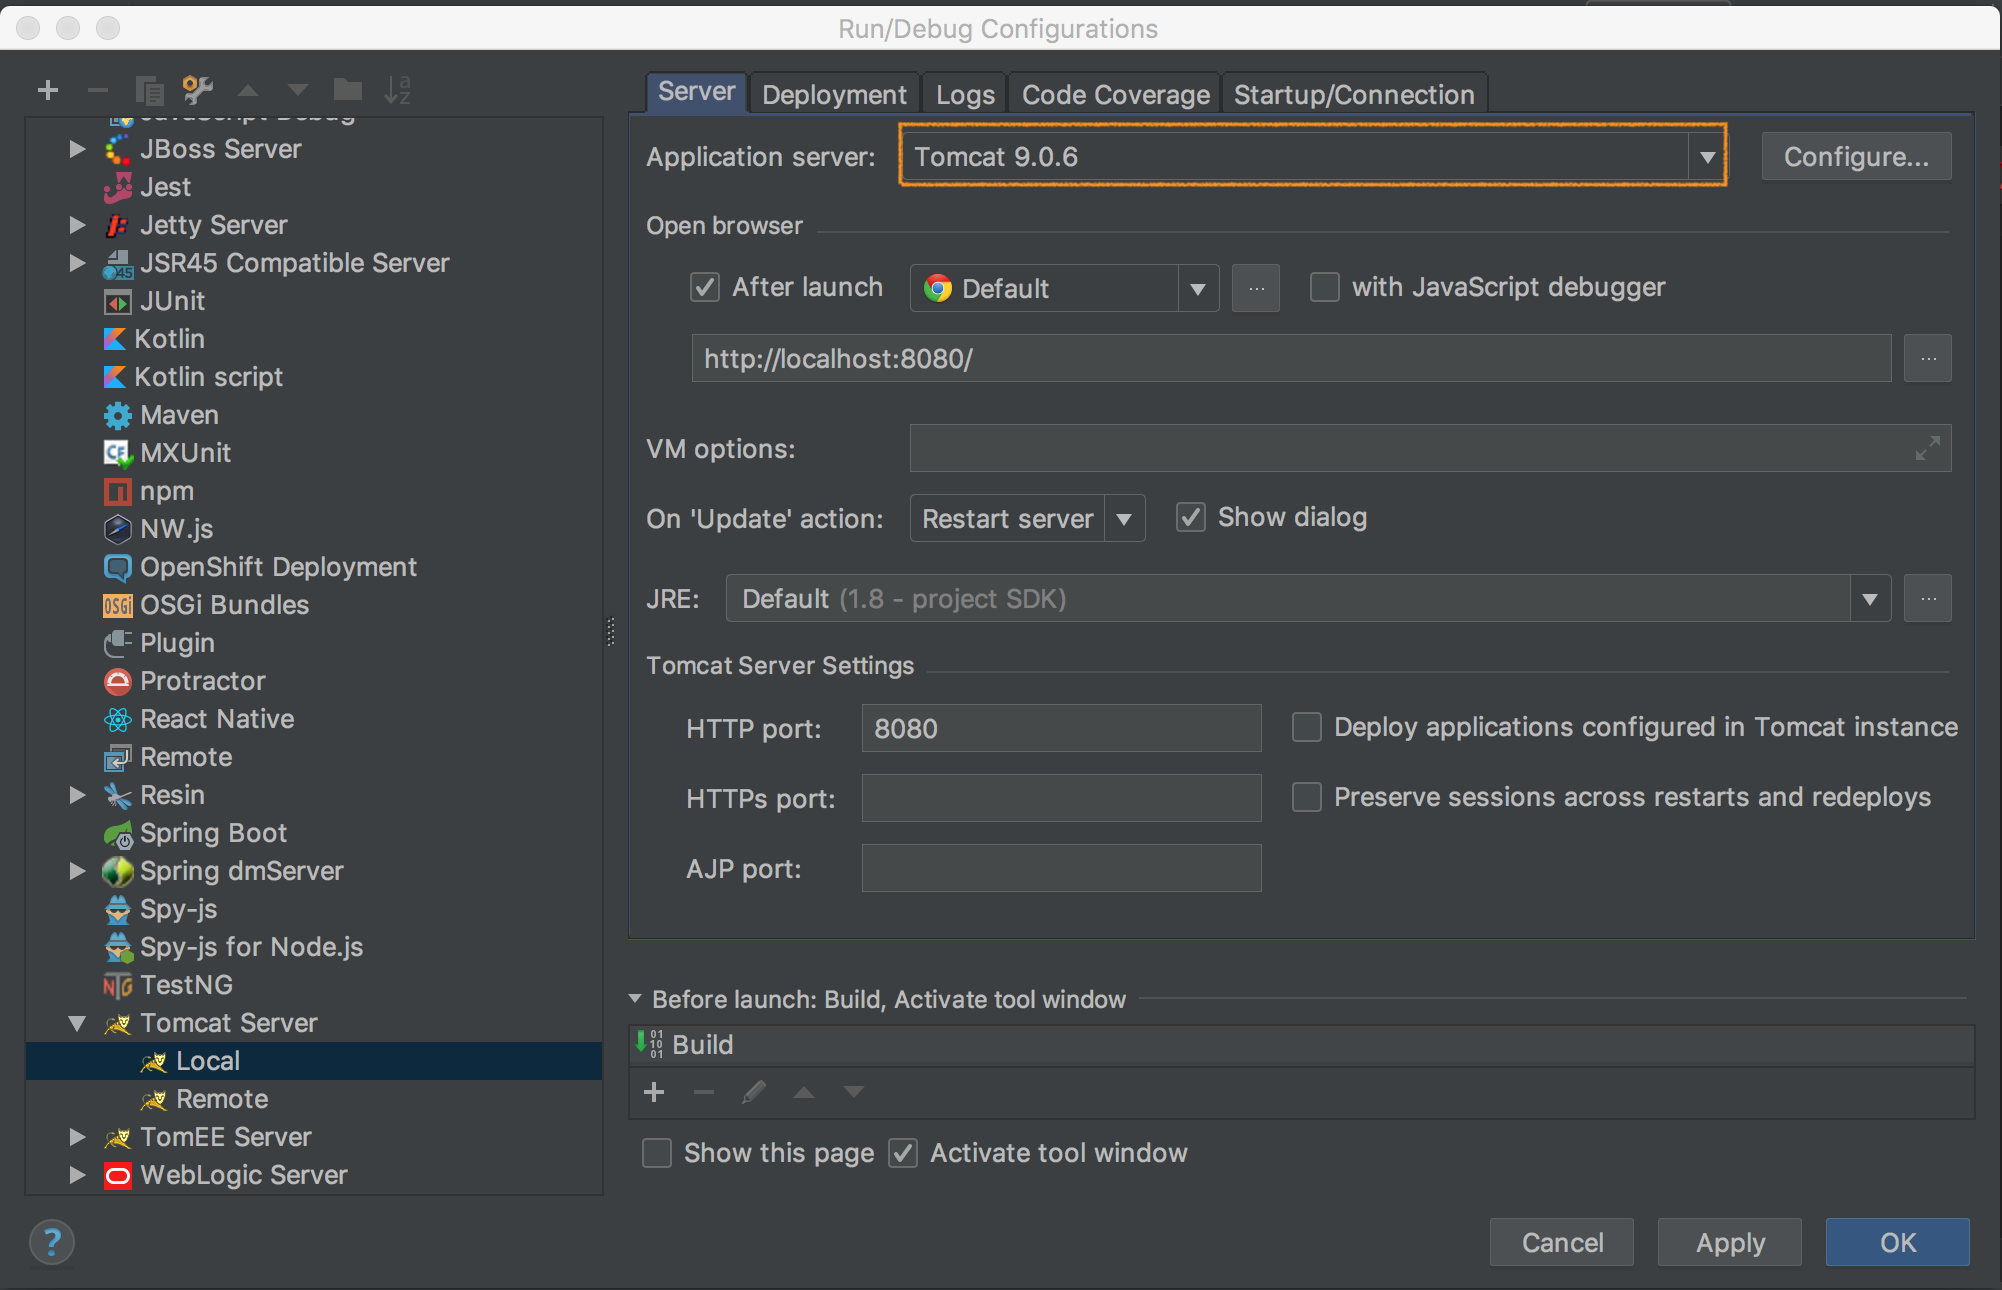Move the before-launch task up
The height and width of the screenshot is (1290, 2002).
tap(804, 1092)
